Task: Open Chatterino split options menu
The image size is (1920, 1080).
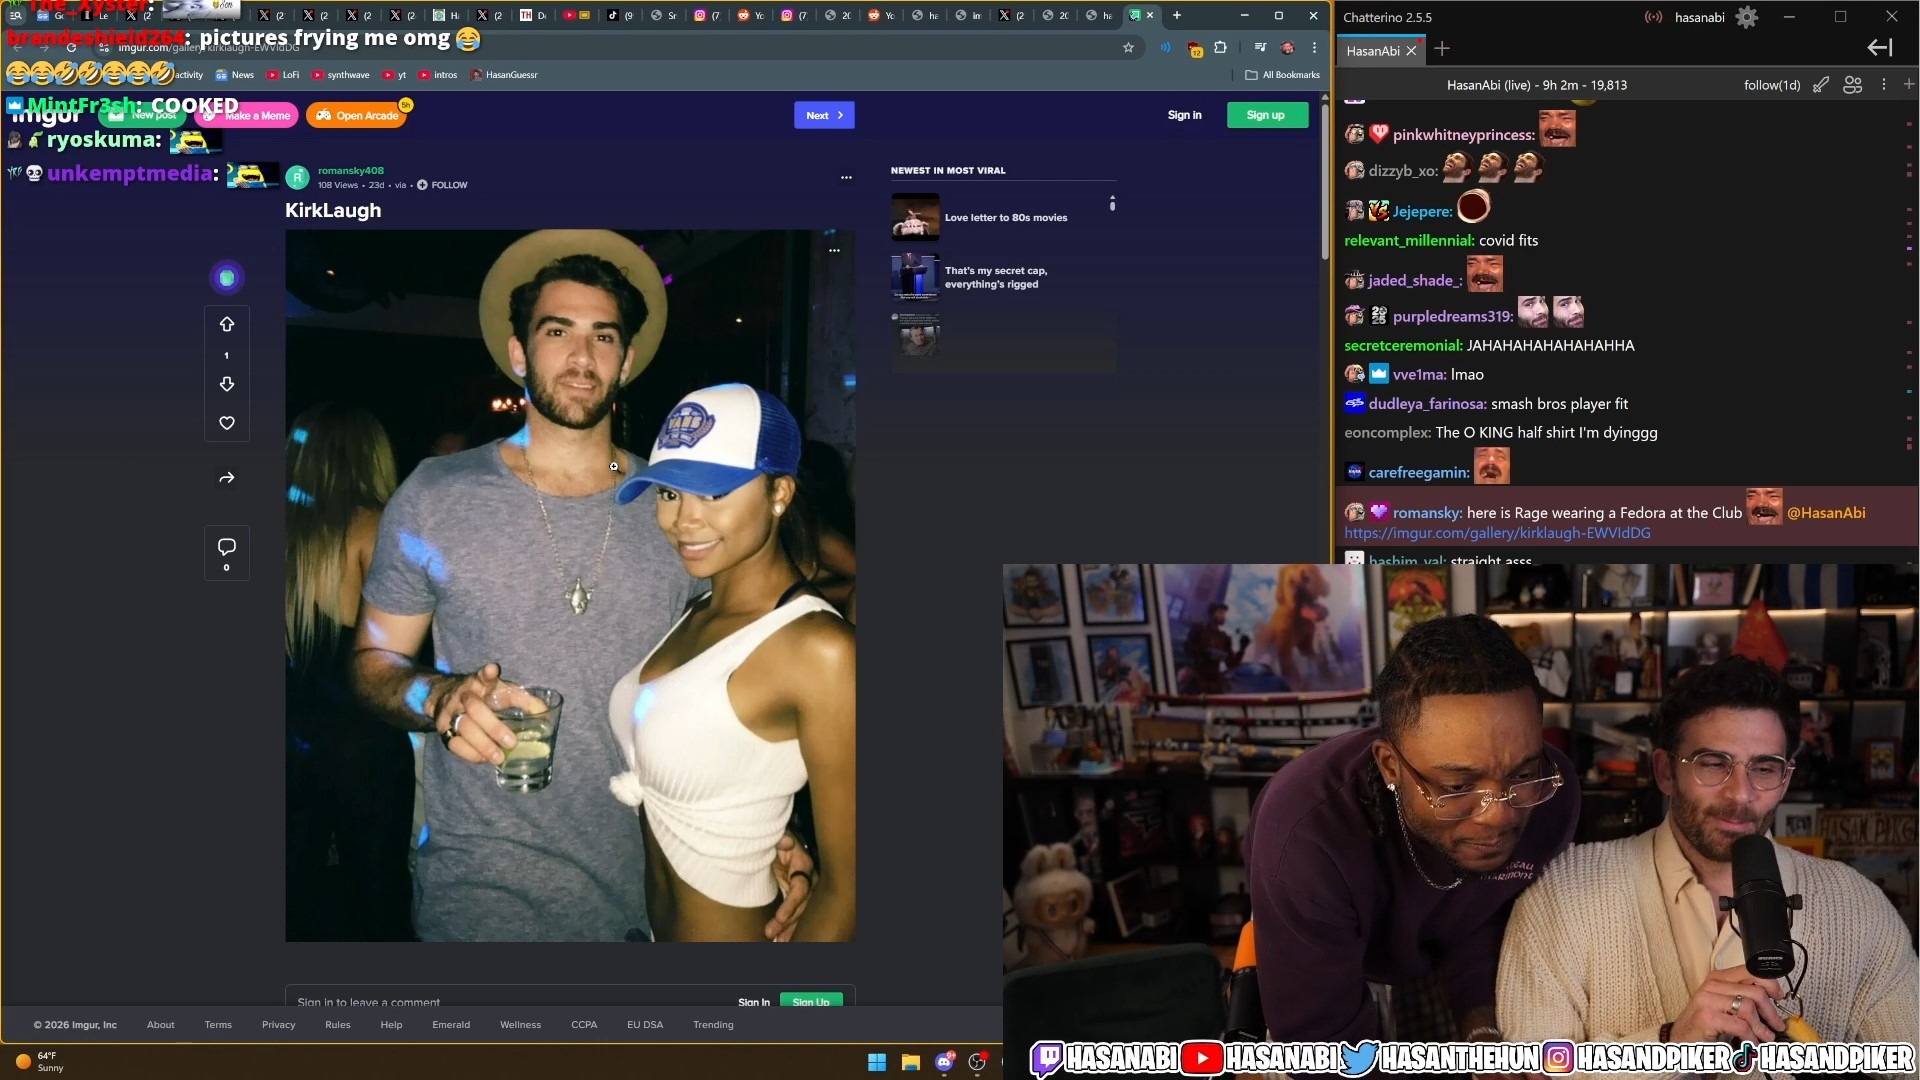Action: (1883, 85)
